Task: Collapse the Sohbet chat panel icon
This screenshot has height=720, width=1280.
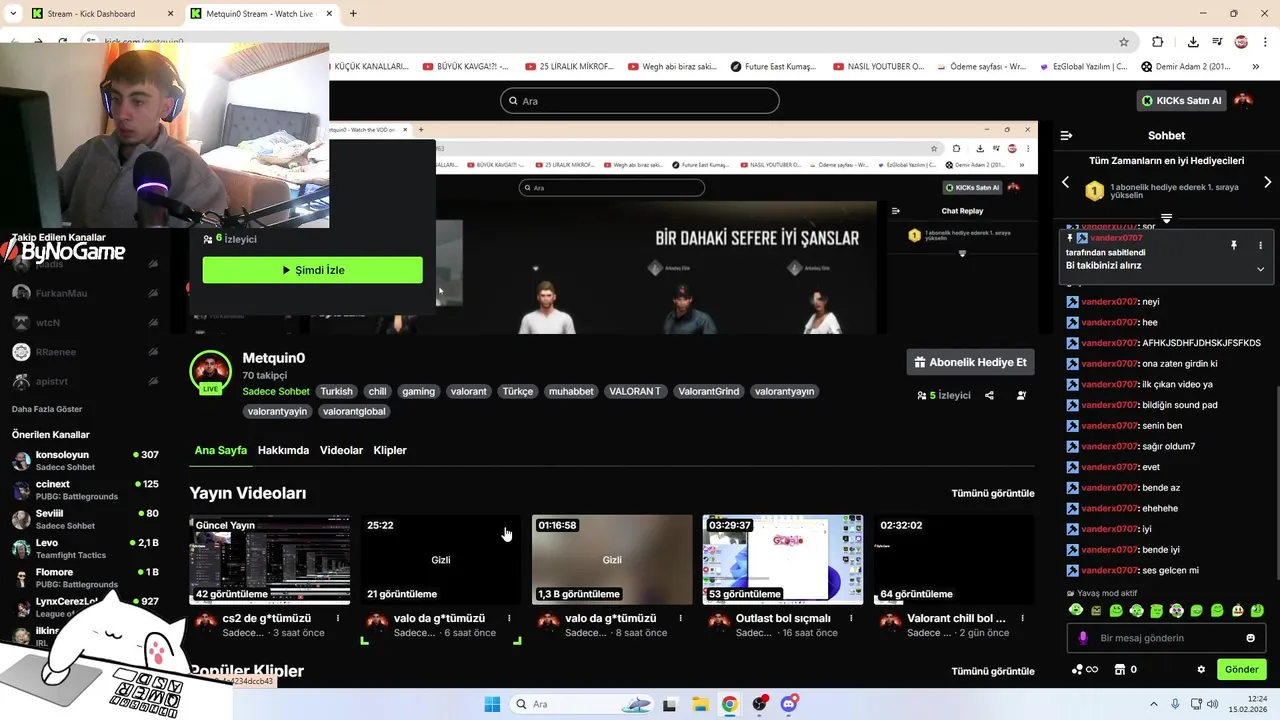Action: (x=1066, y=135)
